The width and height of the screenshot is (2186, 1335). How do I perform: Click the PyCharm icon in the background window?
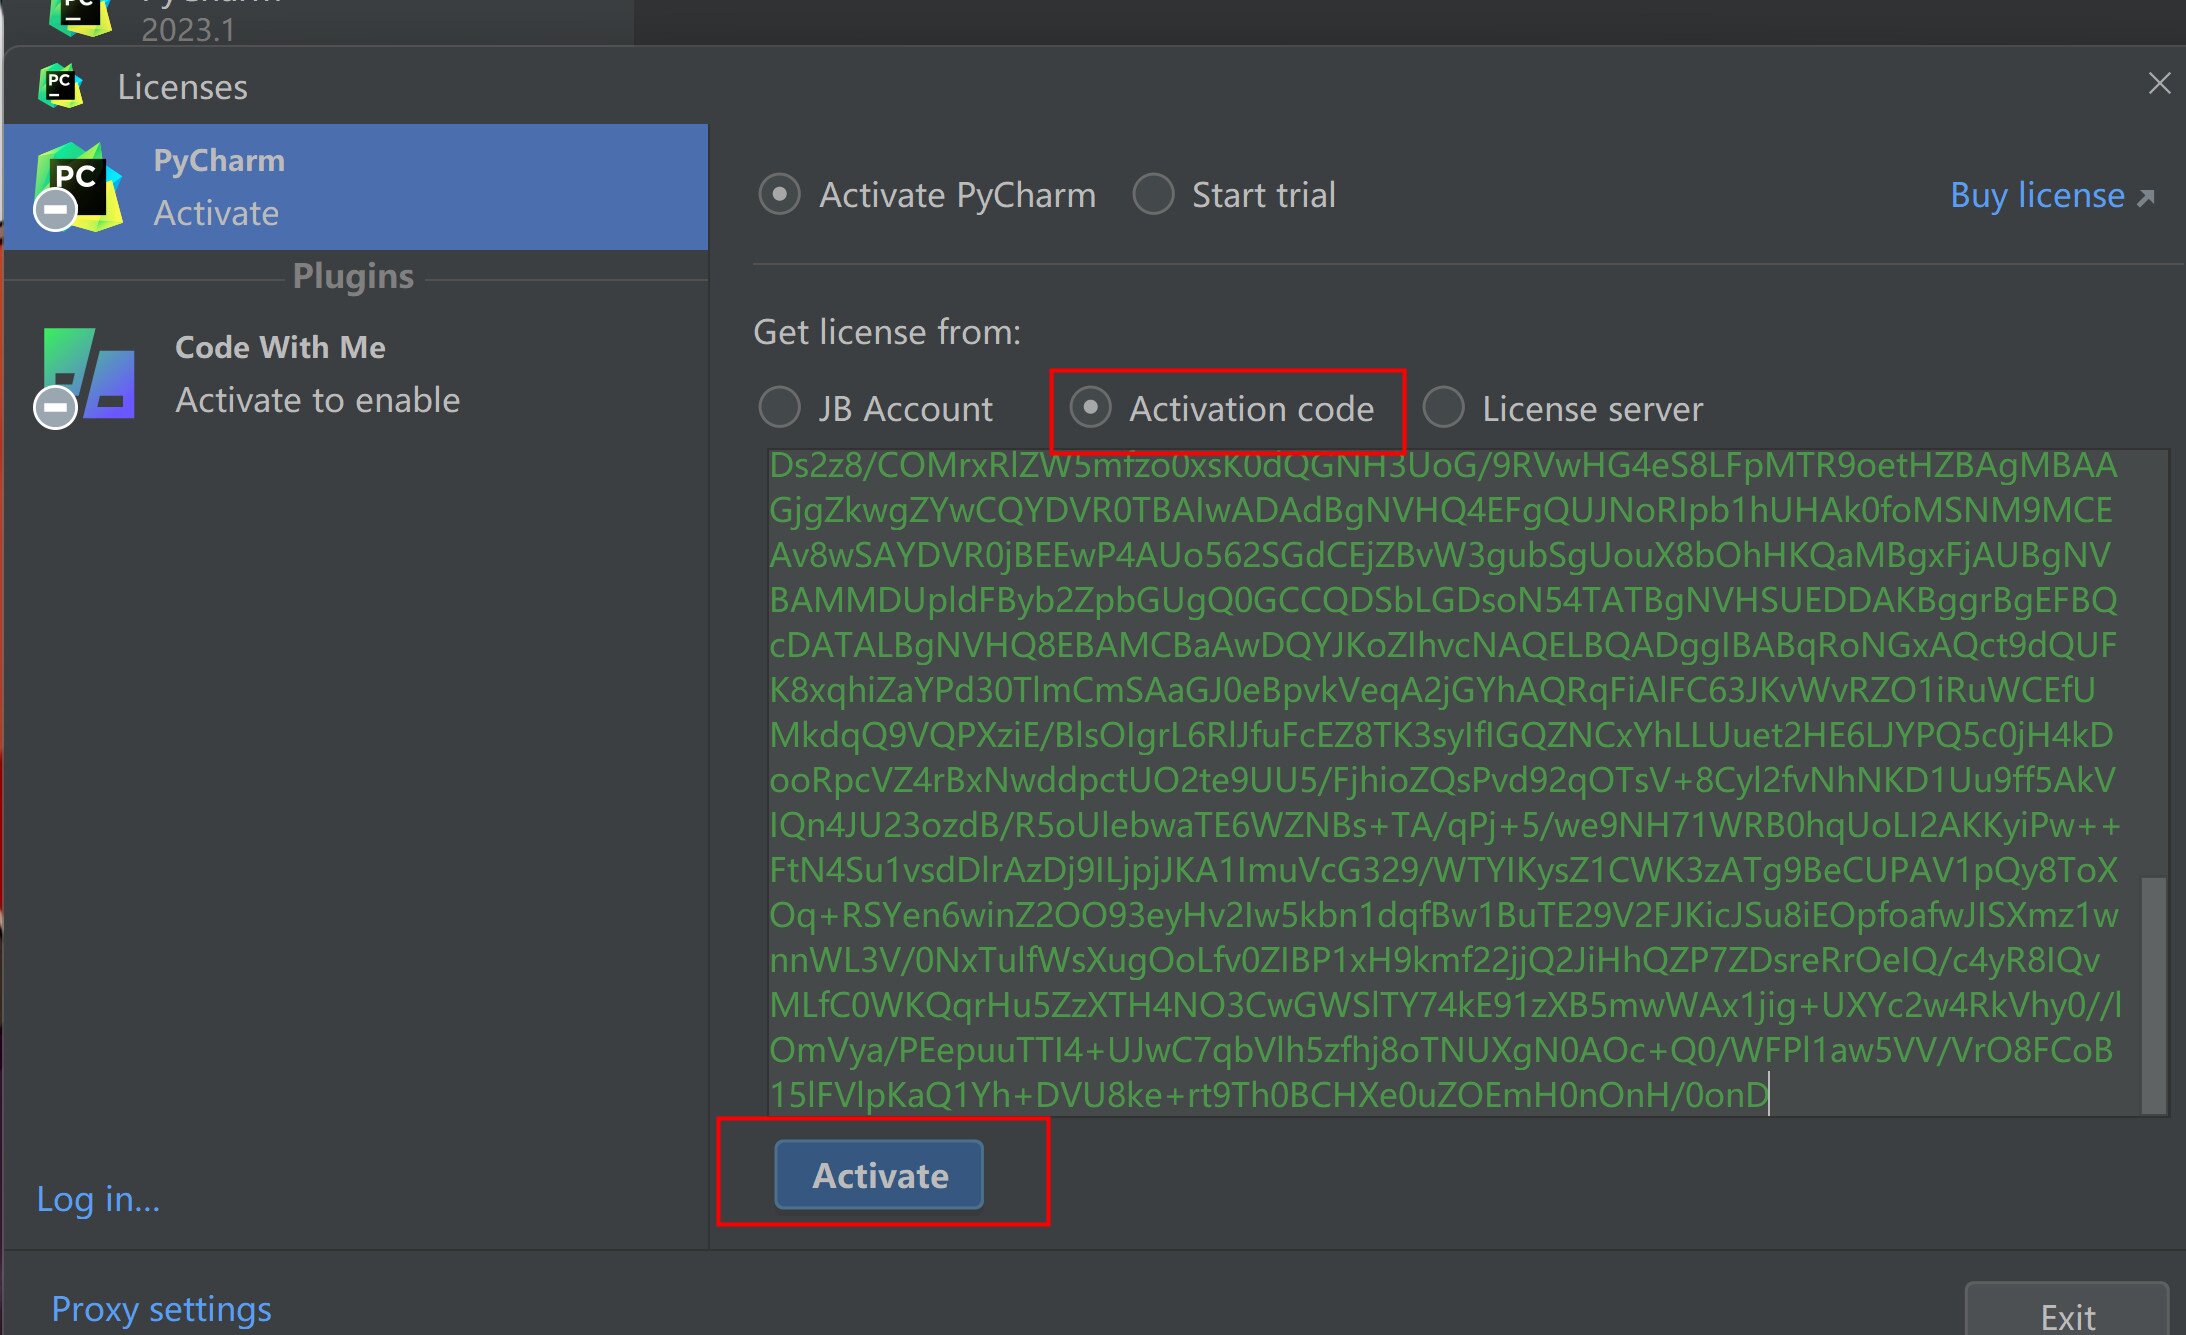click(80, 17)
